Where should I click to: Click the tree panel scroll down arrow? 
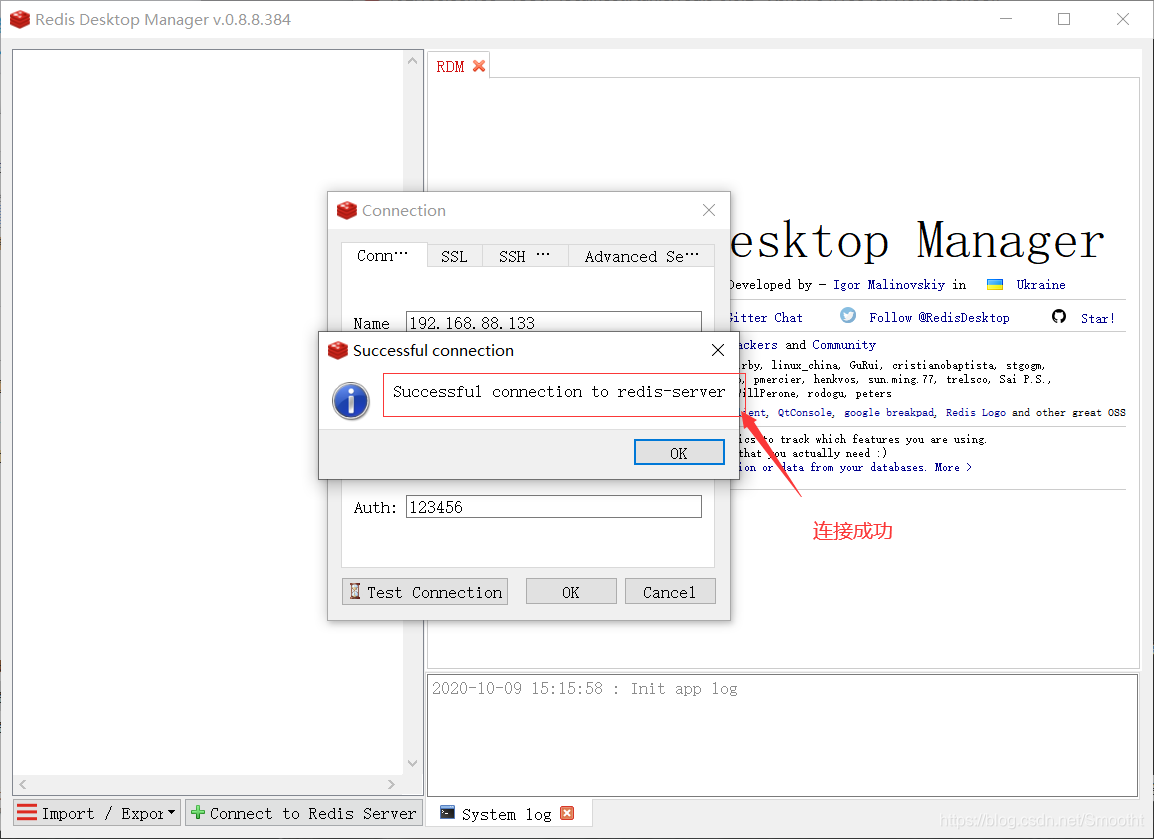412,763
